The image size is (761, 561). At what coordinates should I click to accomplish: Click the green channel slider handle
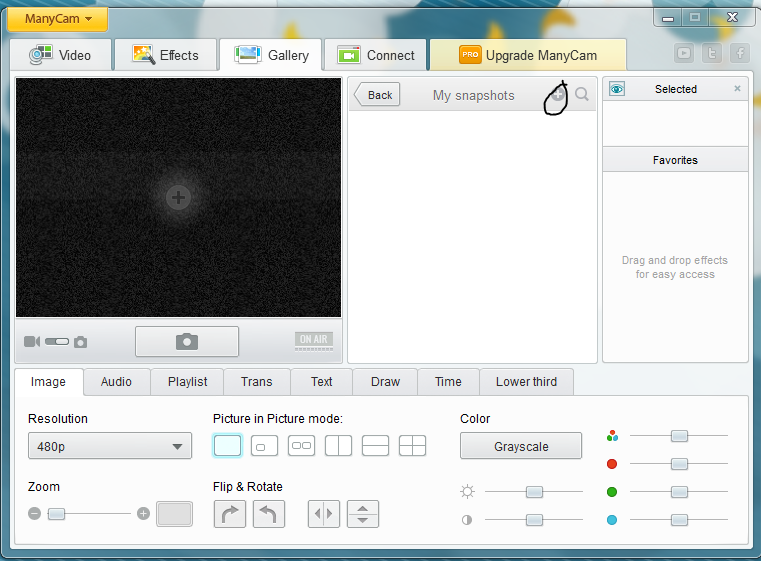tap(679, 492)
